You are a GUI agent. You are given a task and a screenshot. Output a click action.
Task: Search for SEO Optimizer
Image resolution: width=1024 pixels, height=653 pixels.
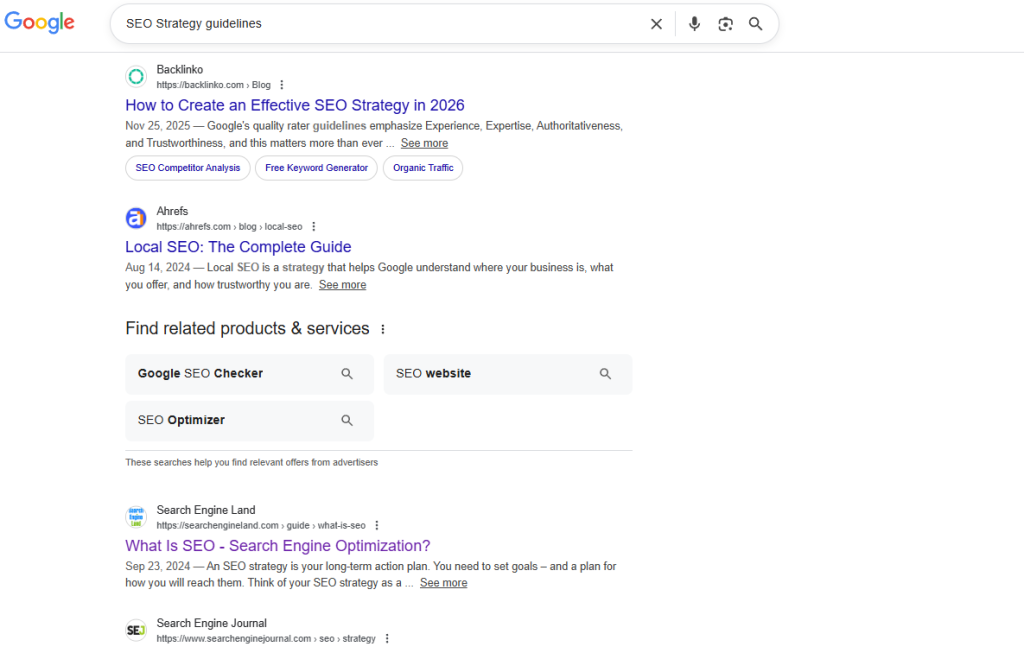point(249,421)
